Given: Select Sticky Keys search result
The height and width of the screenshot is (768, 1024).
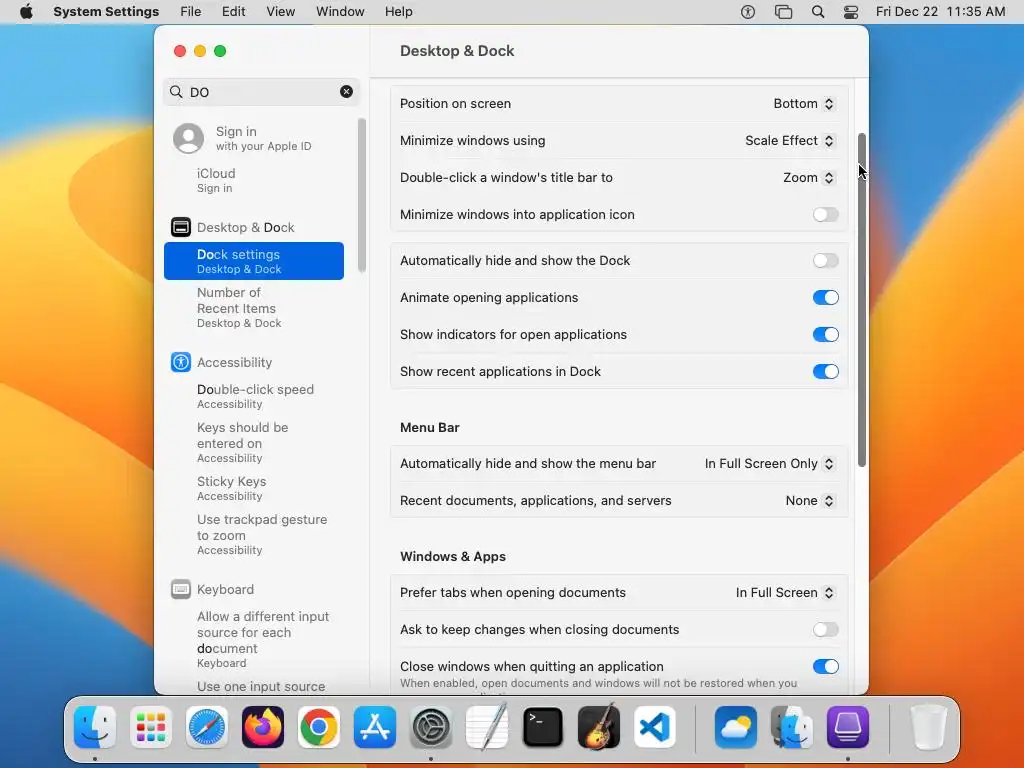Looking at the screenshot, I should coord(254,488).
